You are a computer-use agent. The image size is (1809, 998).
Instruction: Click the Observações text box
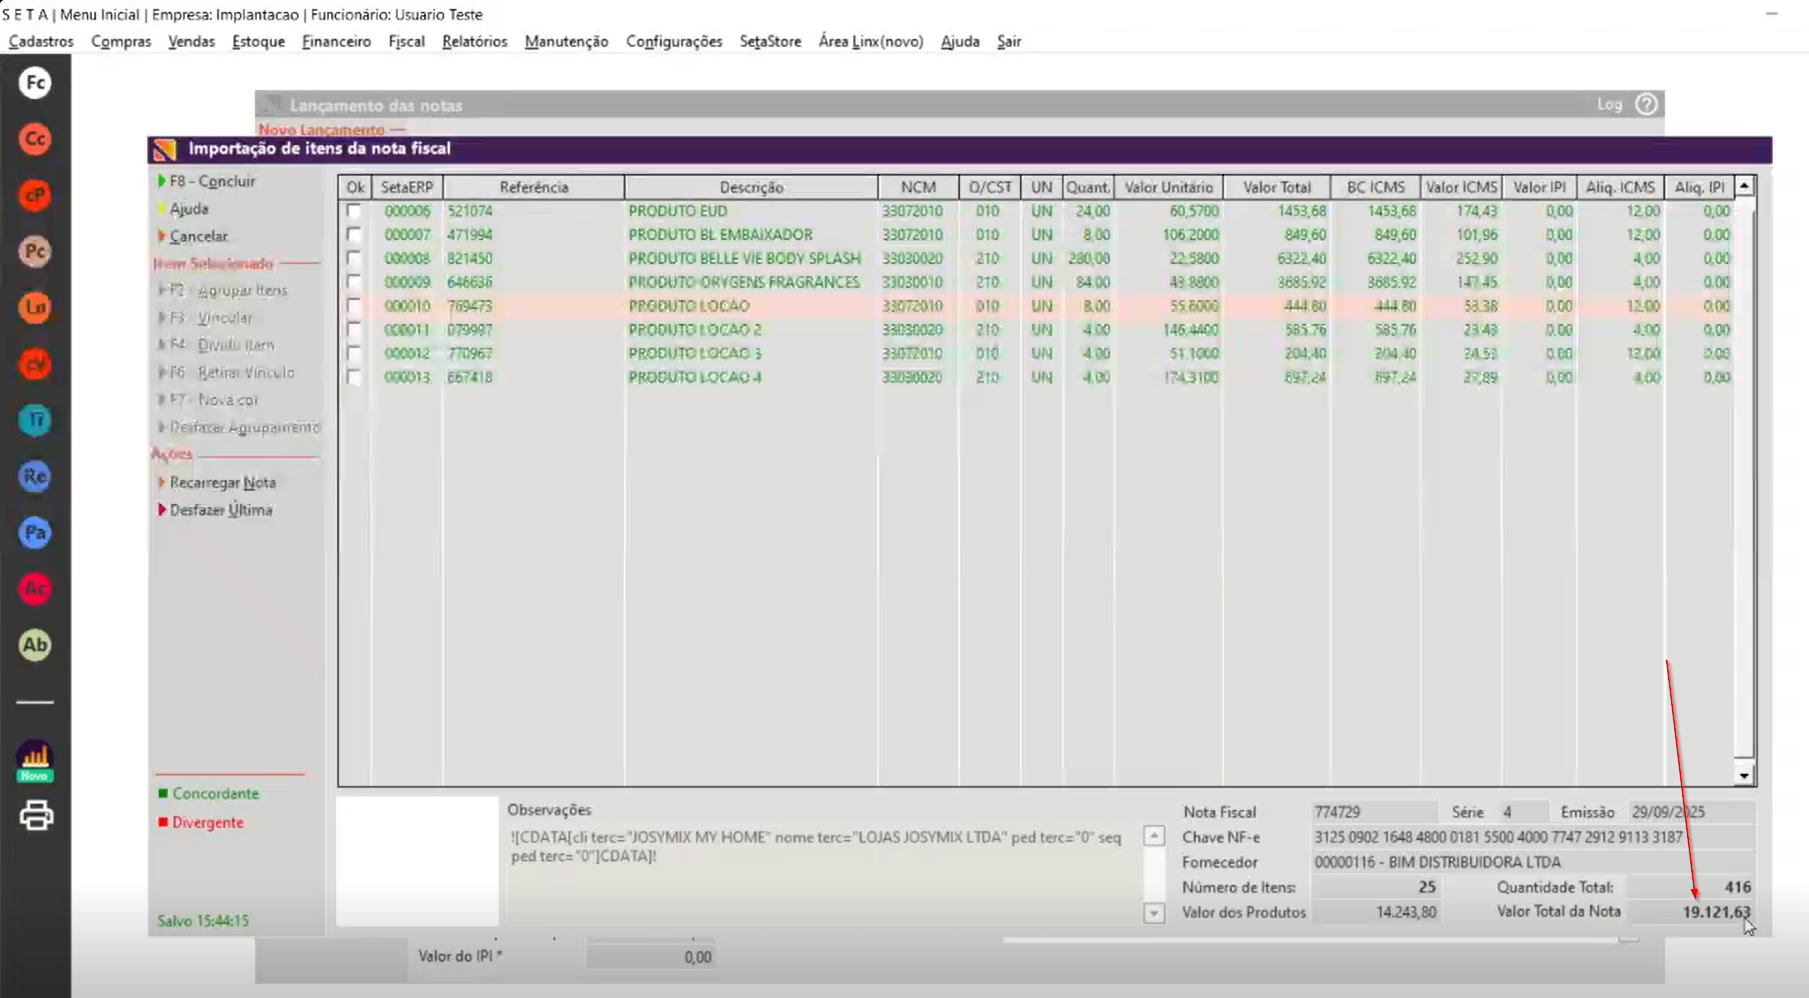(x=823, y=873)
